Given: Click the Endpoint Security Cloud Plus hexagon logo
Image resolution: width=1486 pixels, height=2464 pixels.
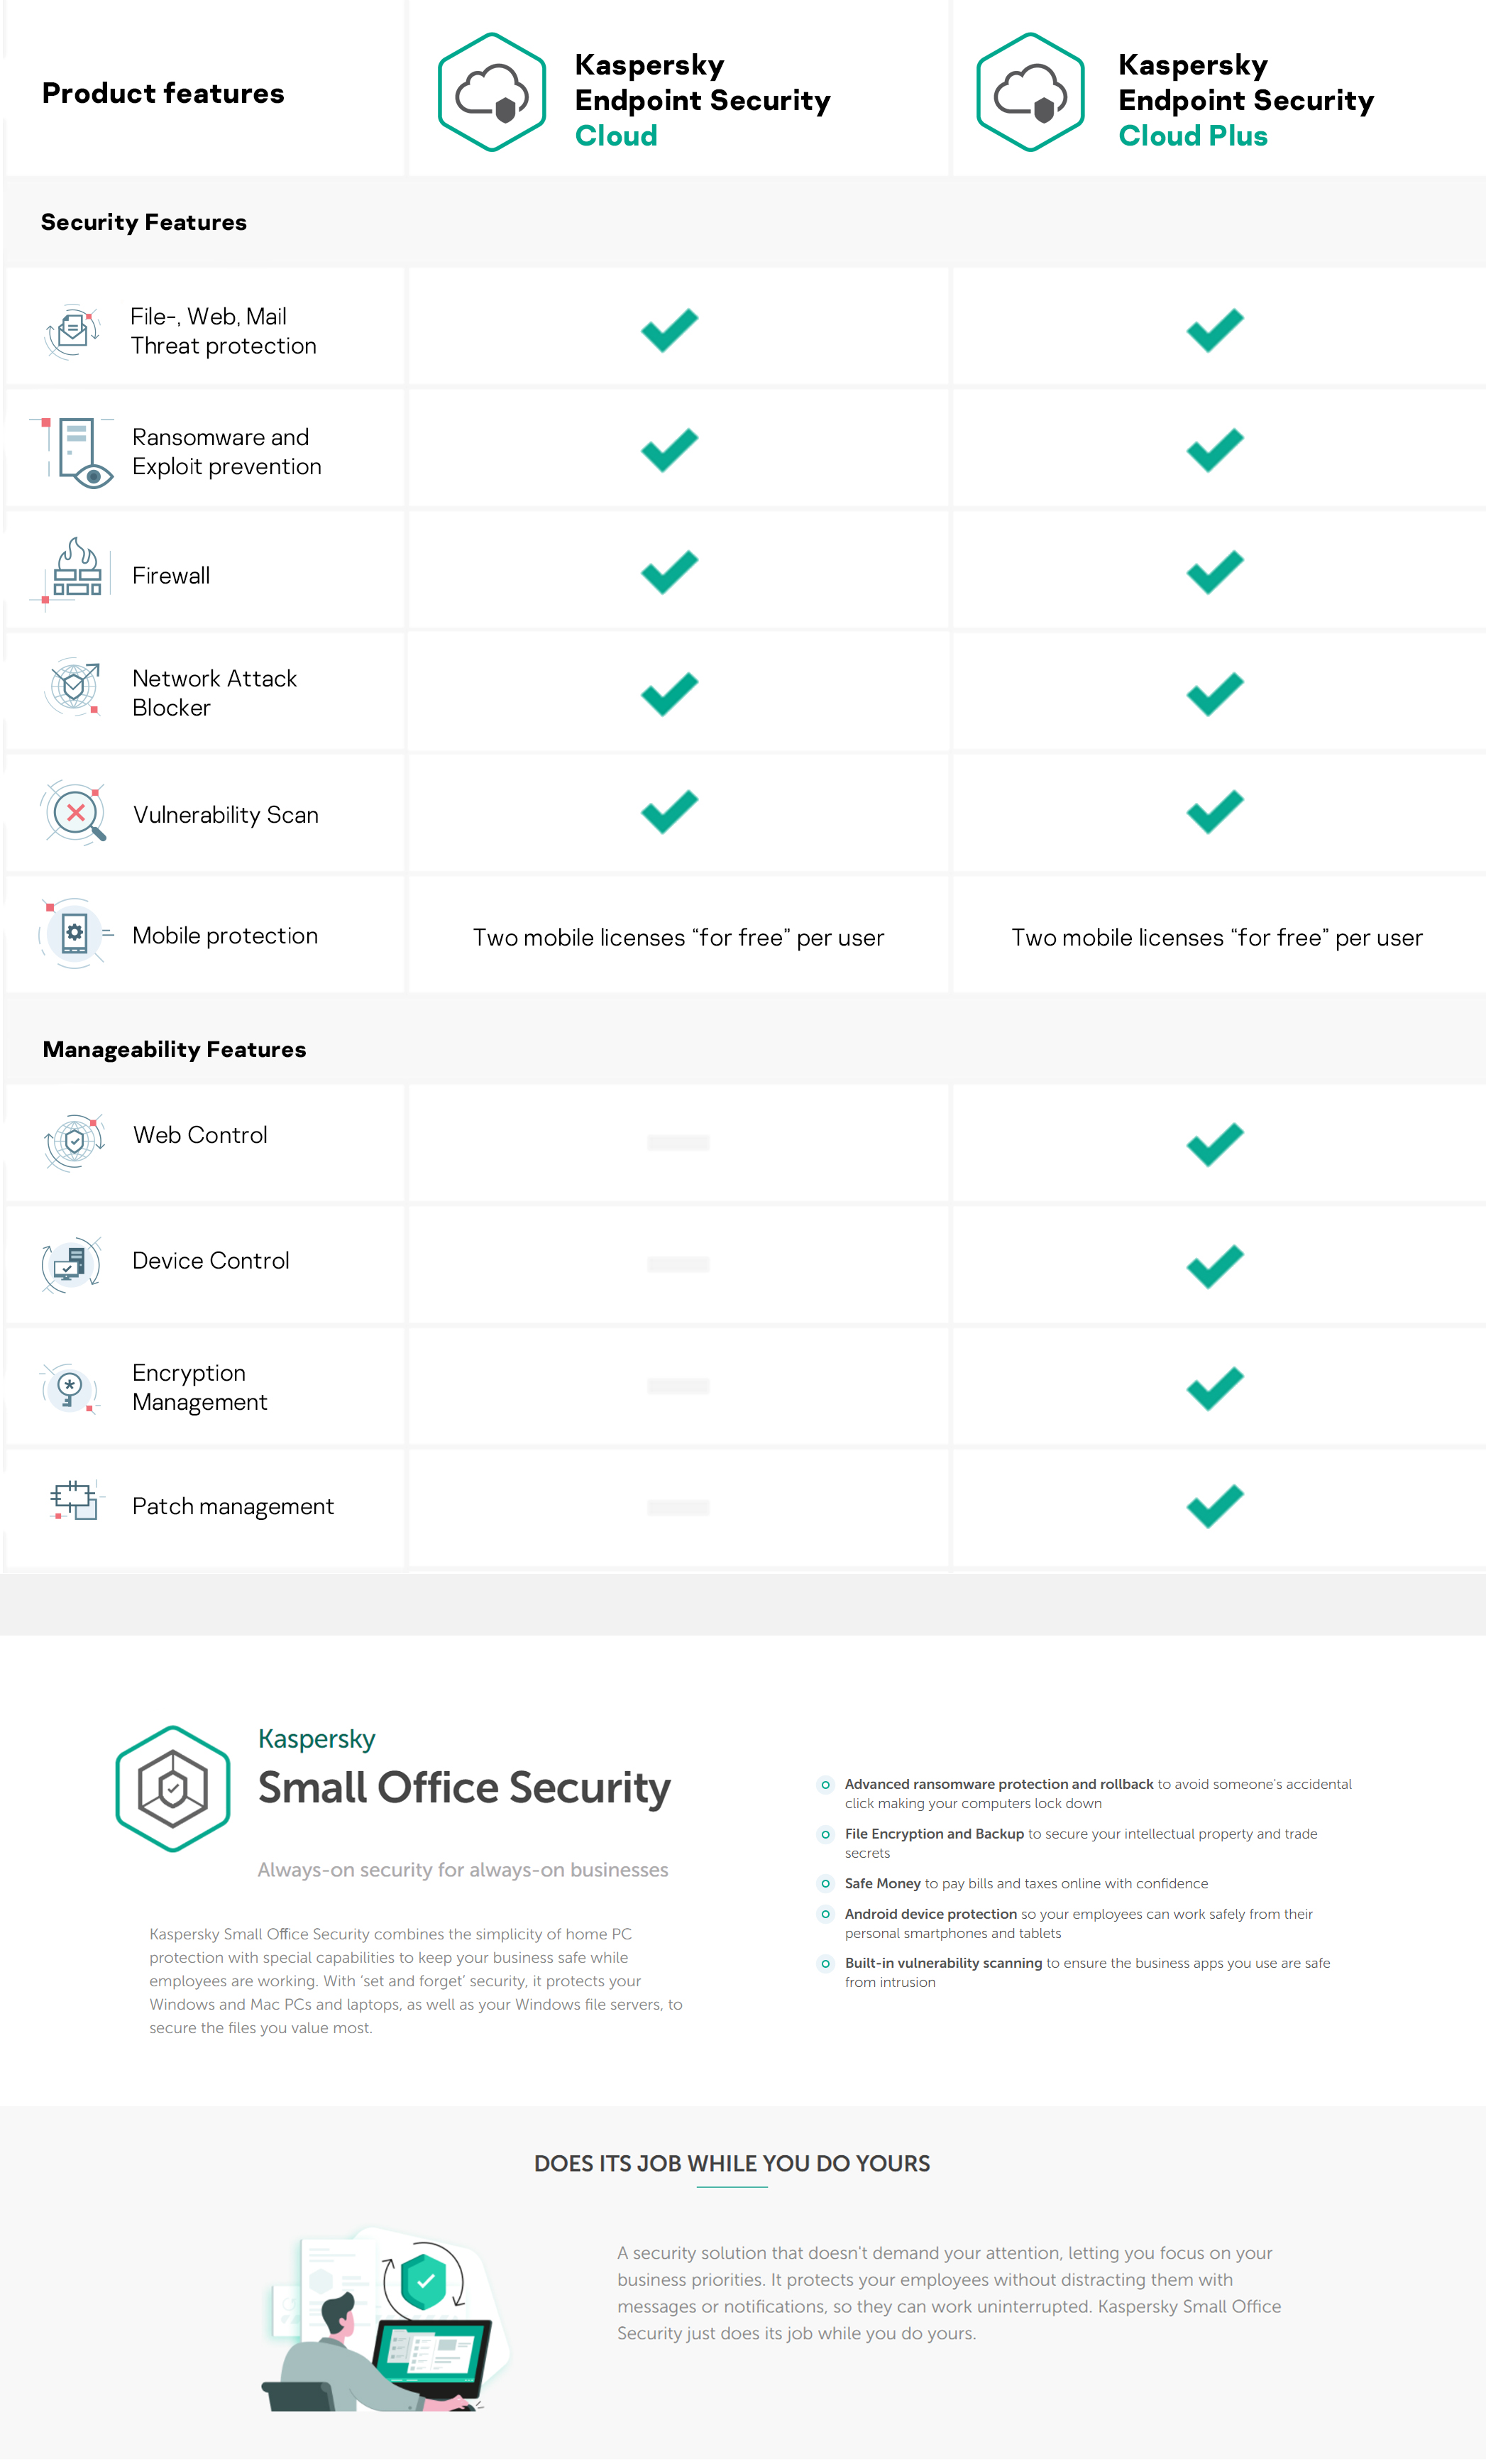Looking at the screenshot, I should point(1030,92).
